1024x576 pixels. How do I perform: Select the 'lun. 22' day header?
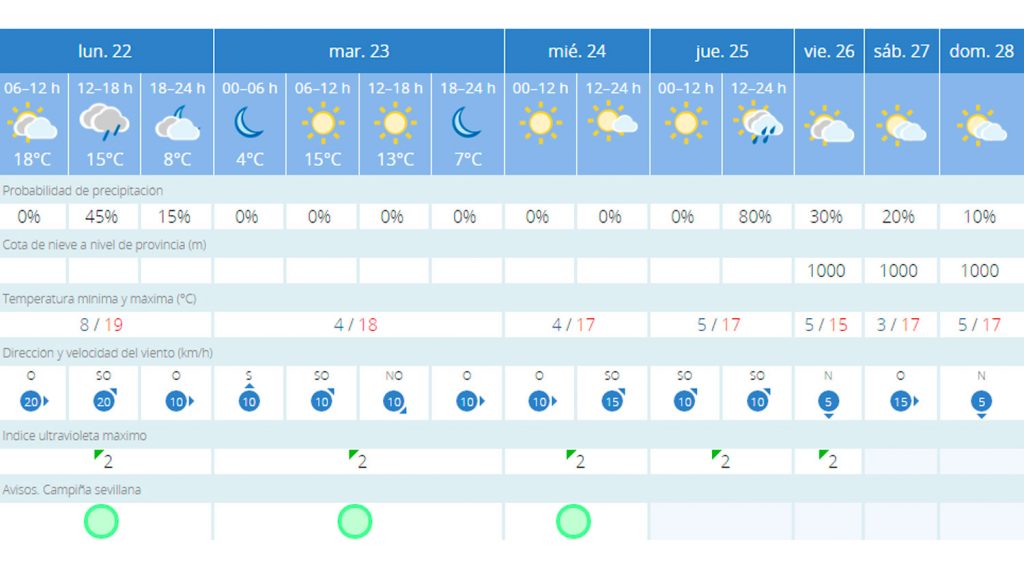point(105,51)
